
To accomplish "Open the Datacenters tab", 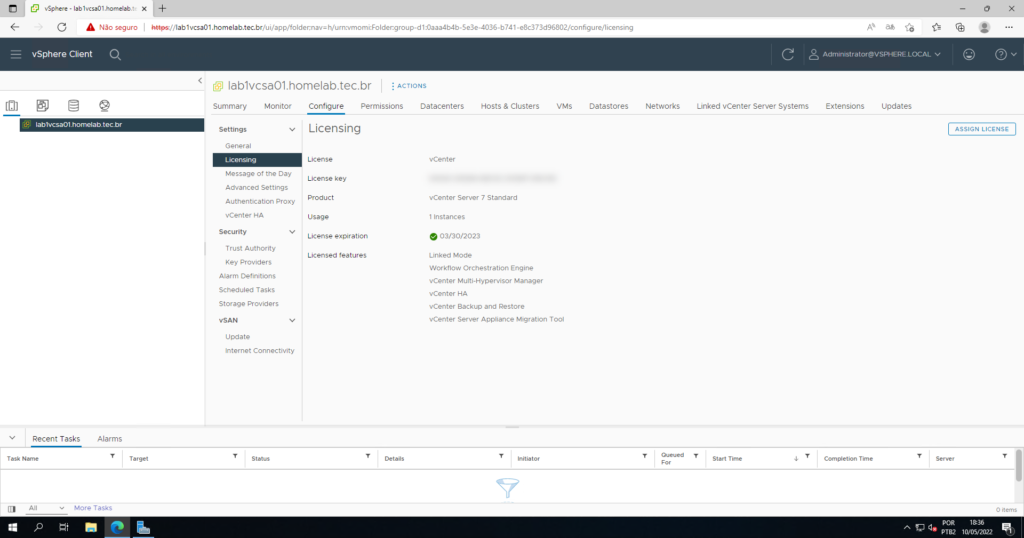I will (442, 106).
